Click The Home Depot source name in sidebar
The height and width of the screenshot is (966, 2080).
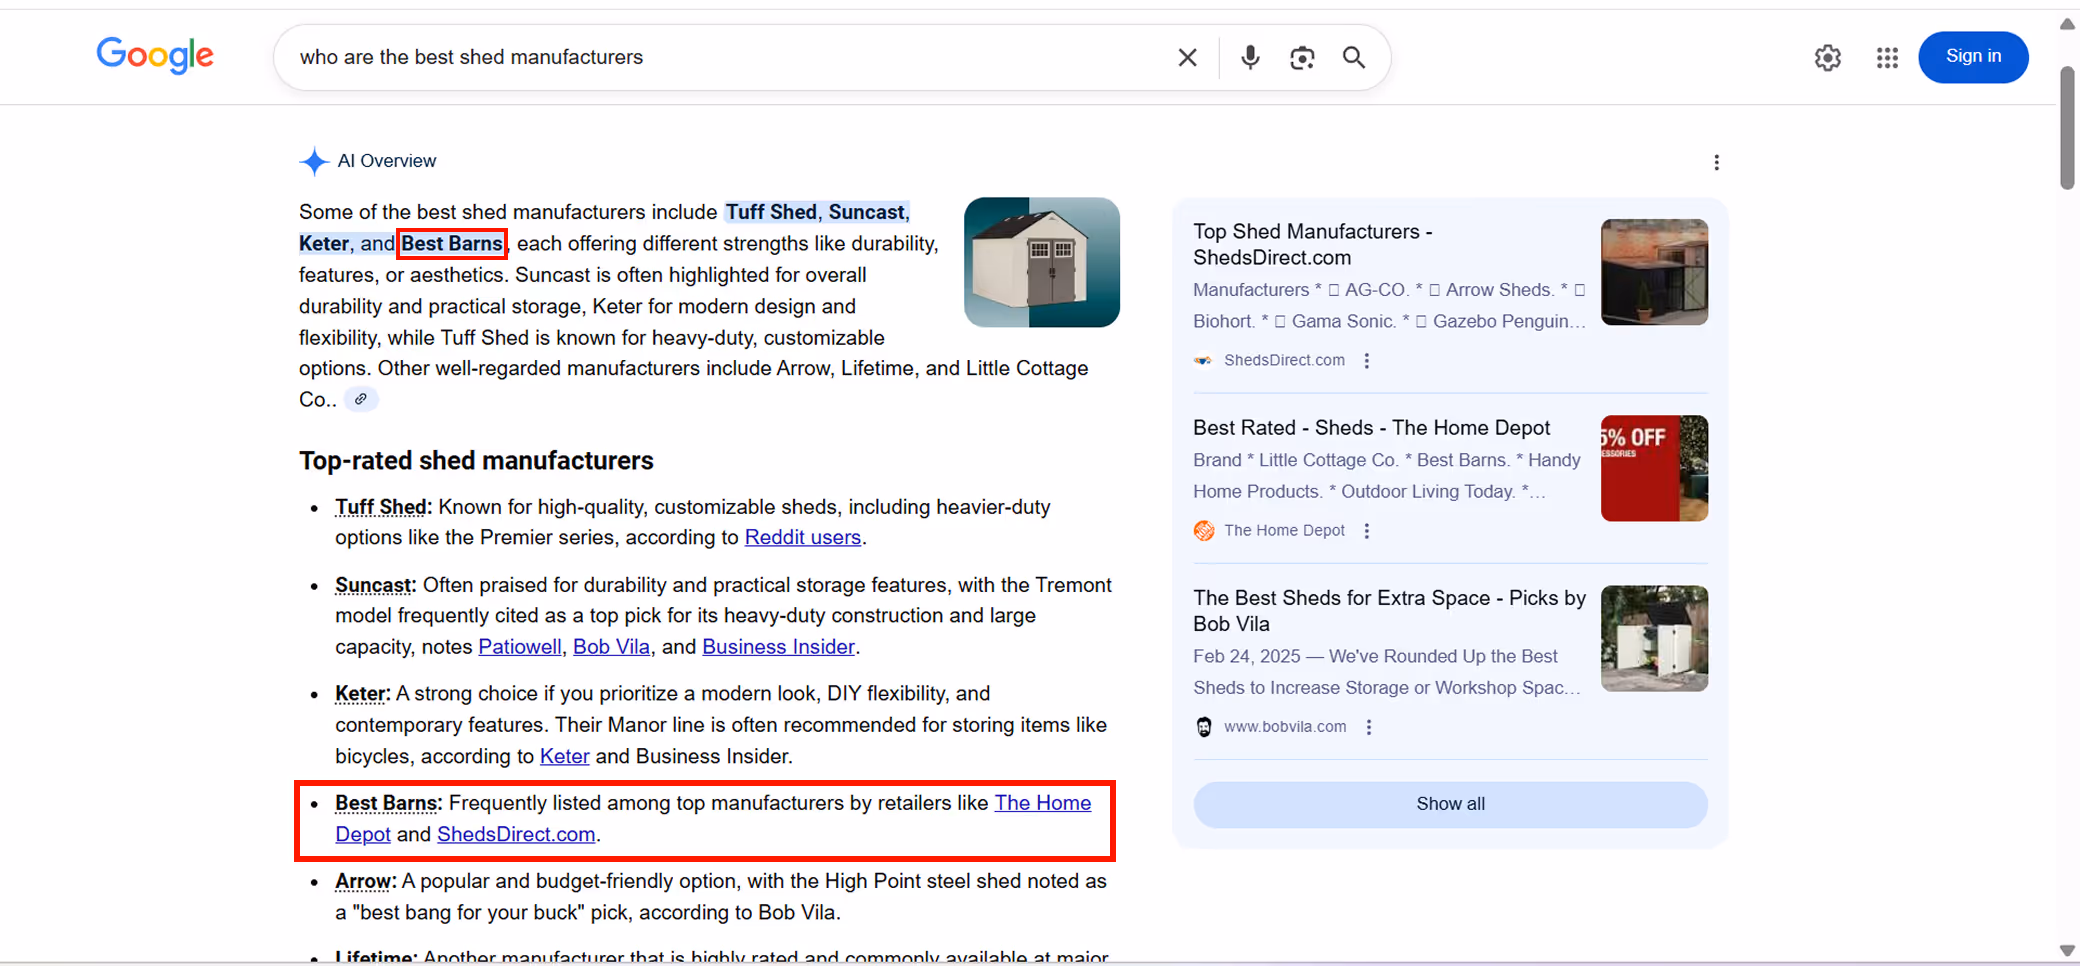pos(1284,530)
